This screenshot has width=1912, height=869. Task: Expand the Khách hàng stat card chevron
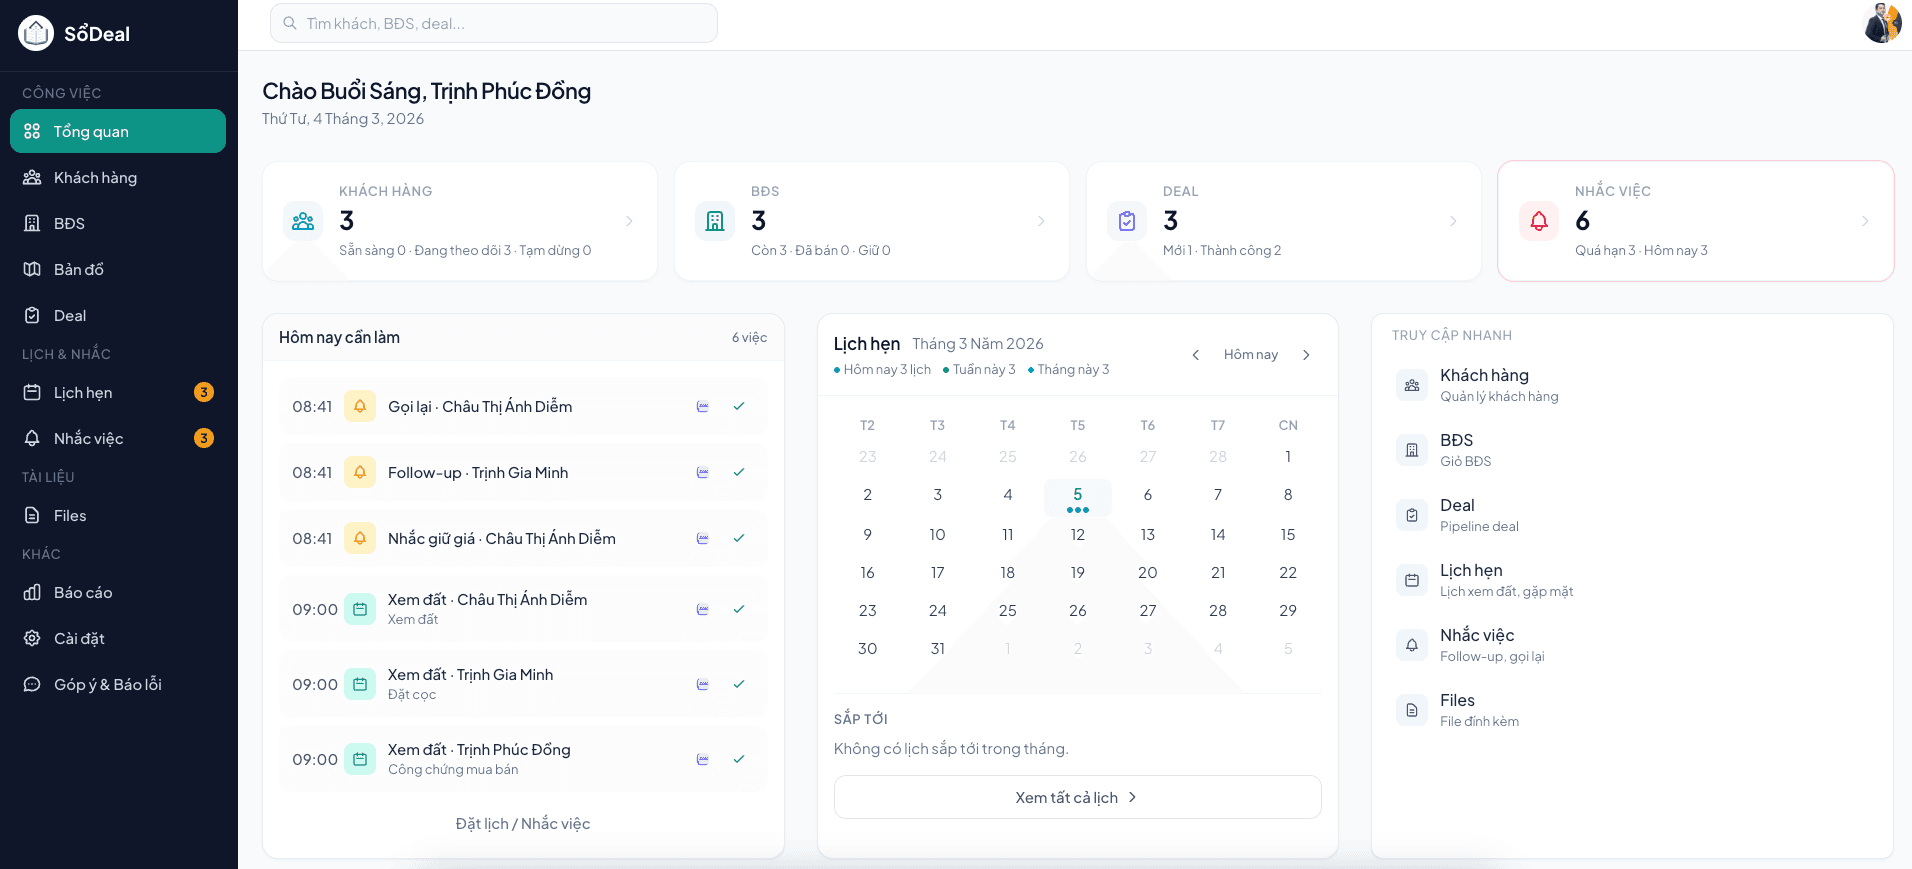tap(629, 221)
